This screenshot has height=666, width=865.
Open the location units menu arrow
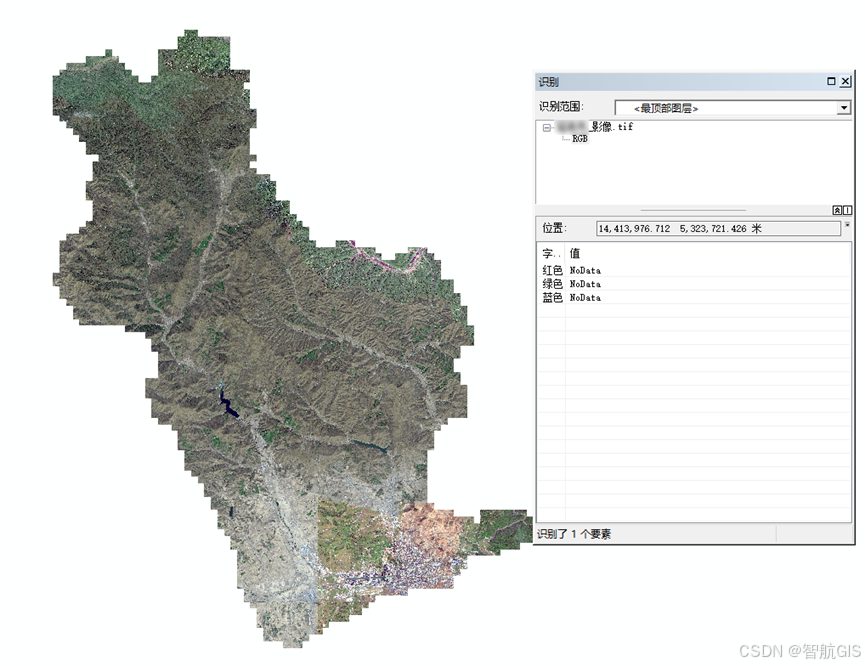pos(847,225)
